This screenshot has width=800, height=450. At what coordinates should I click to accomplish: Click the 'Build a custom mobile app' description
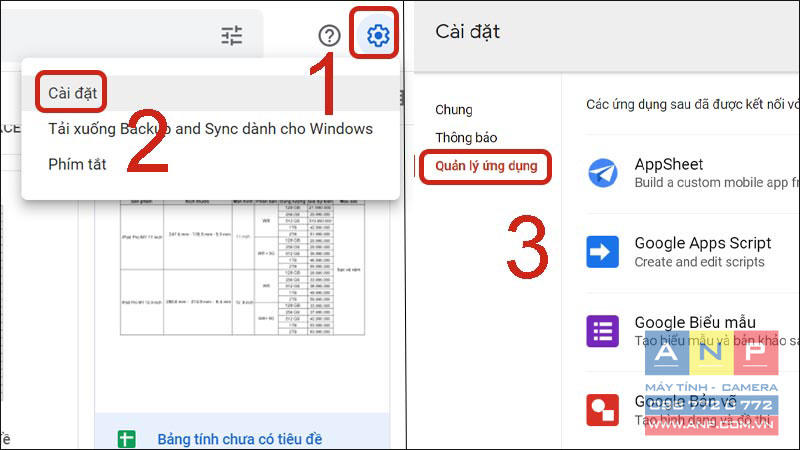click(x=716, y=183)
